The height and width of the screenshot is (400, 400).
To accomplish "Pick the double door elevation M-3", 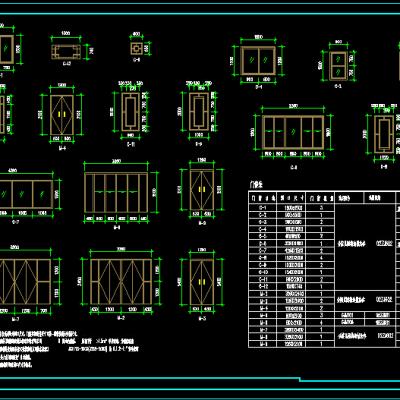I will (202, 282).
